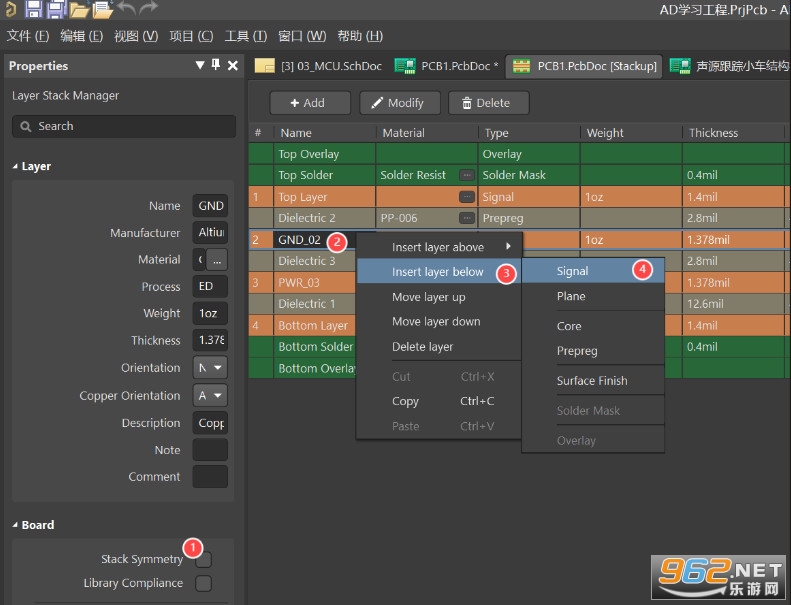Image resolution: width=791 pixels, height=605 pixels.
Task: Click the Search field in Properties
Action: coord(124,126)
